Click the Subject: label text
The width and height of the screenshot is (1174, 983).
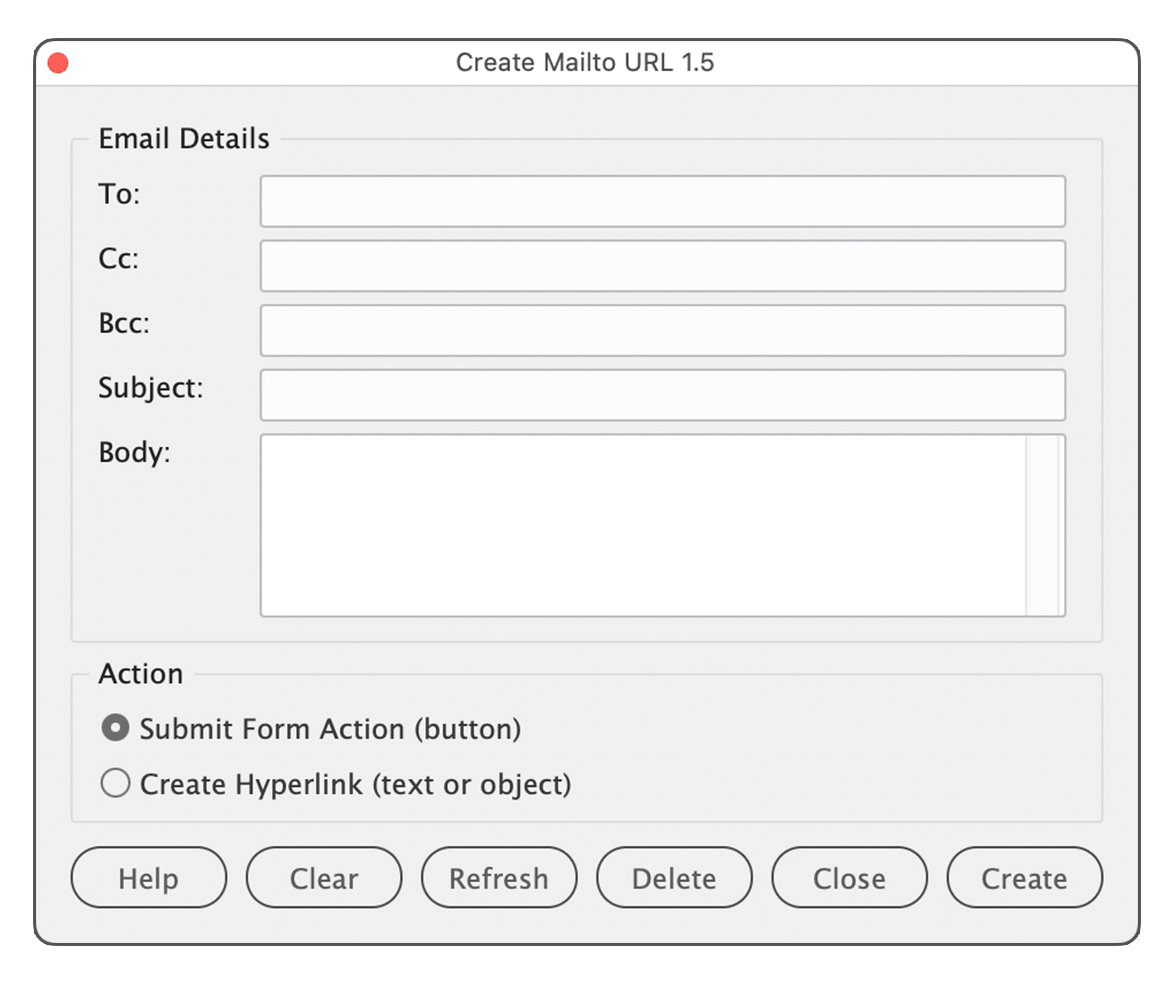[x=151, y=388]
